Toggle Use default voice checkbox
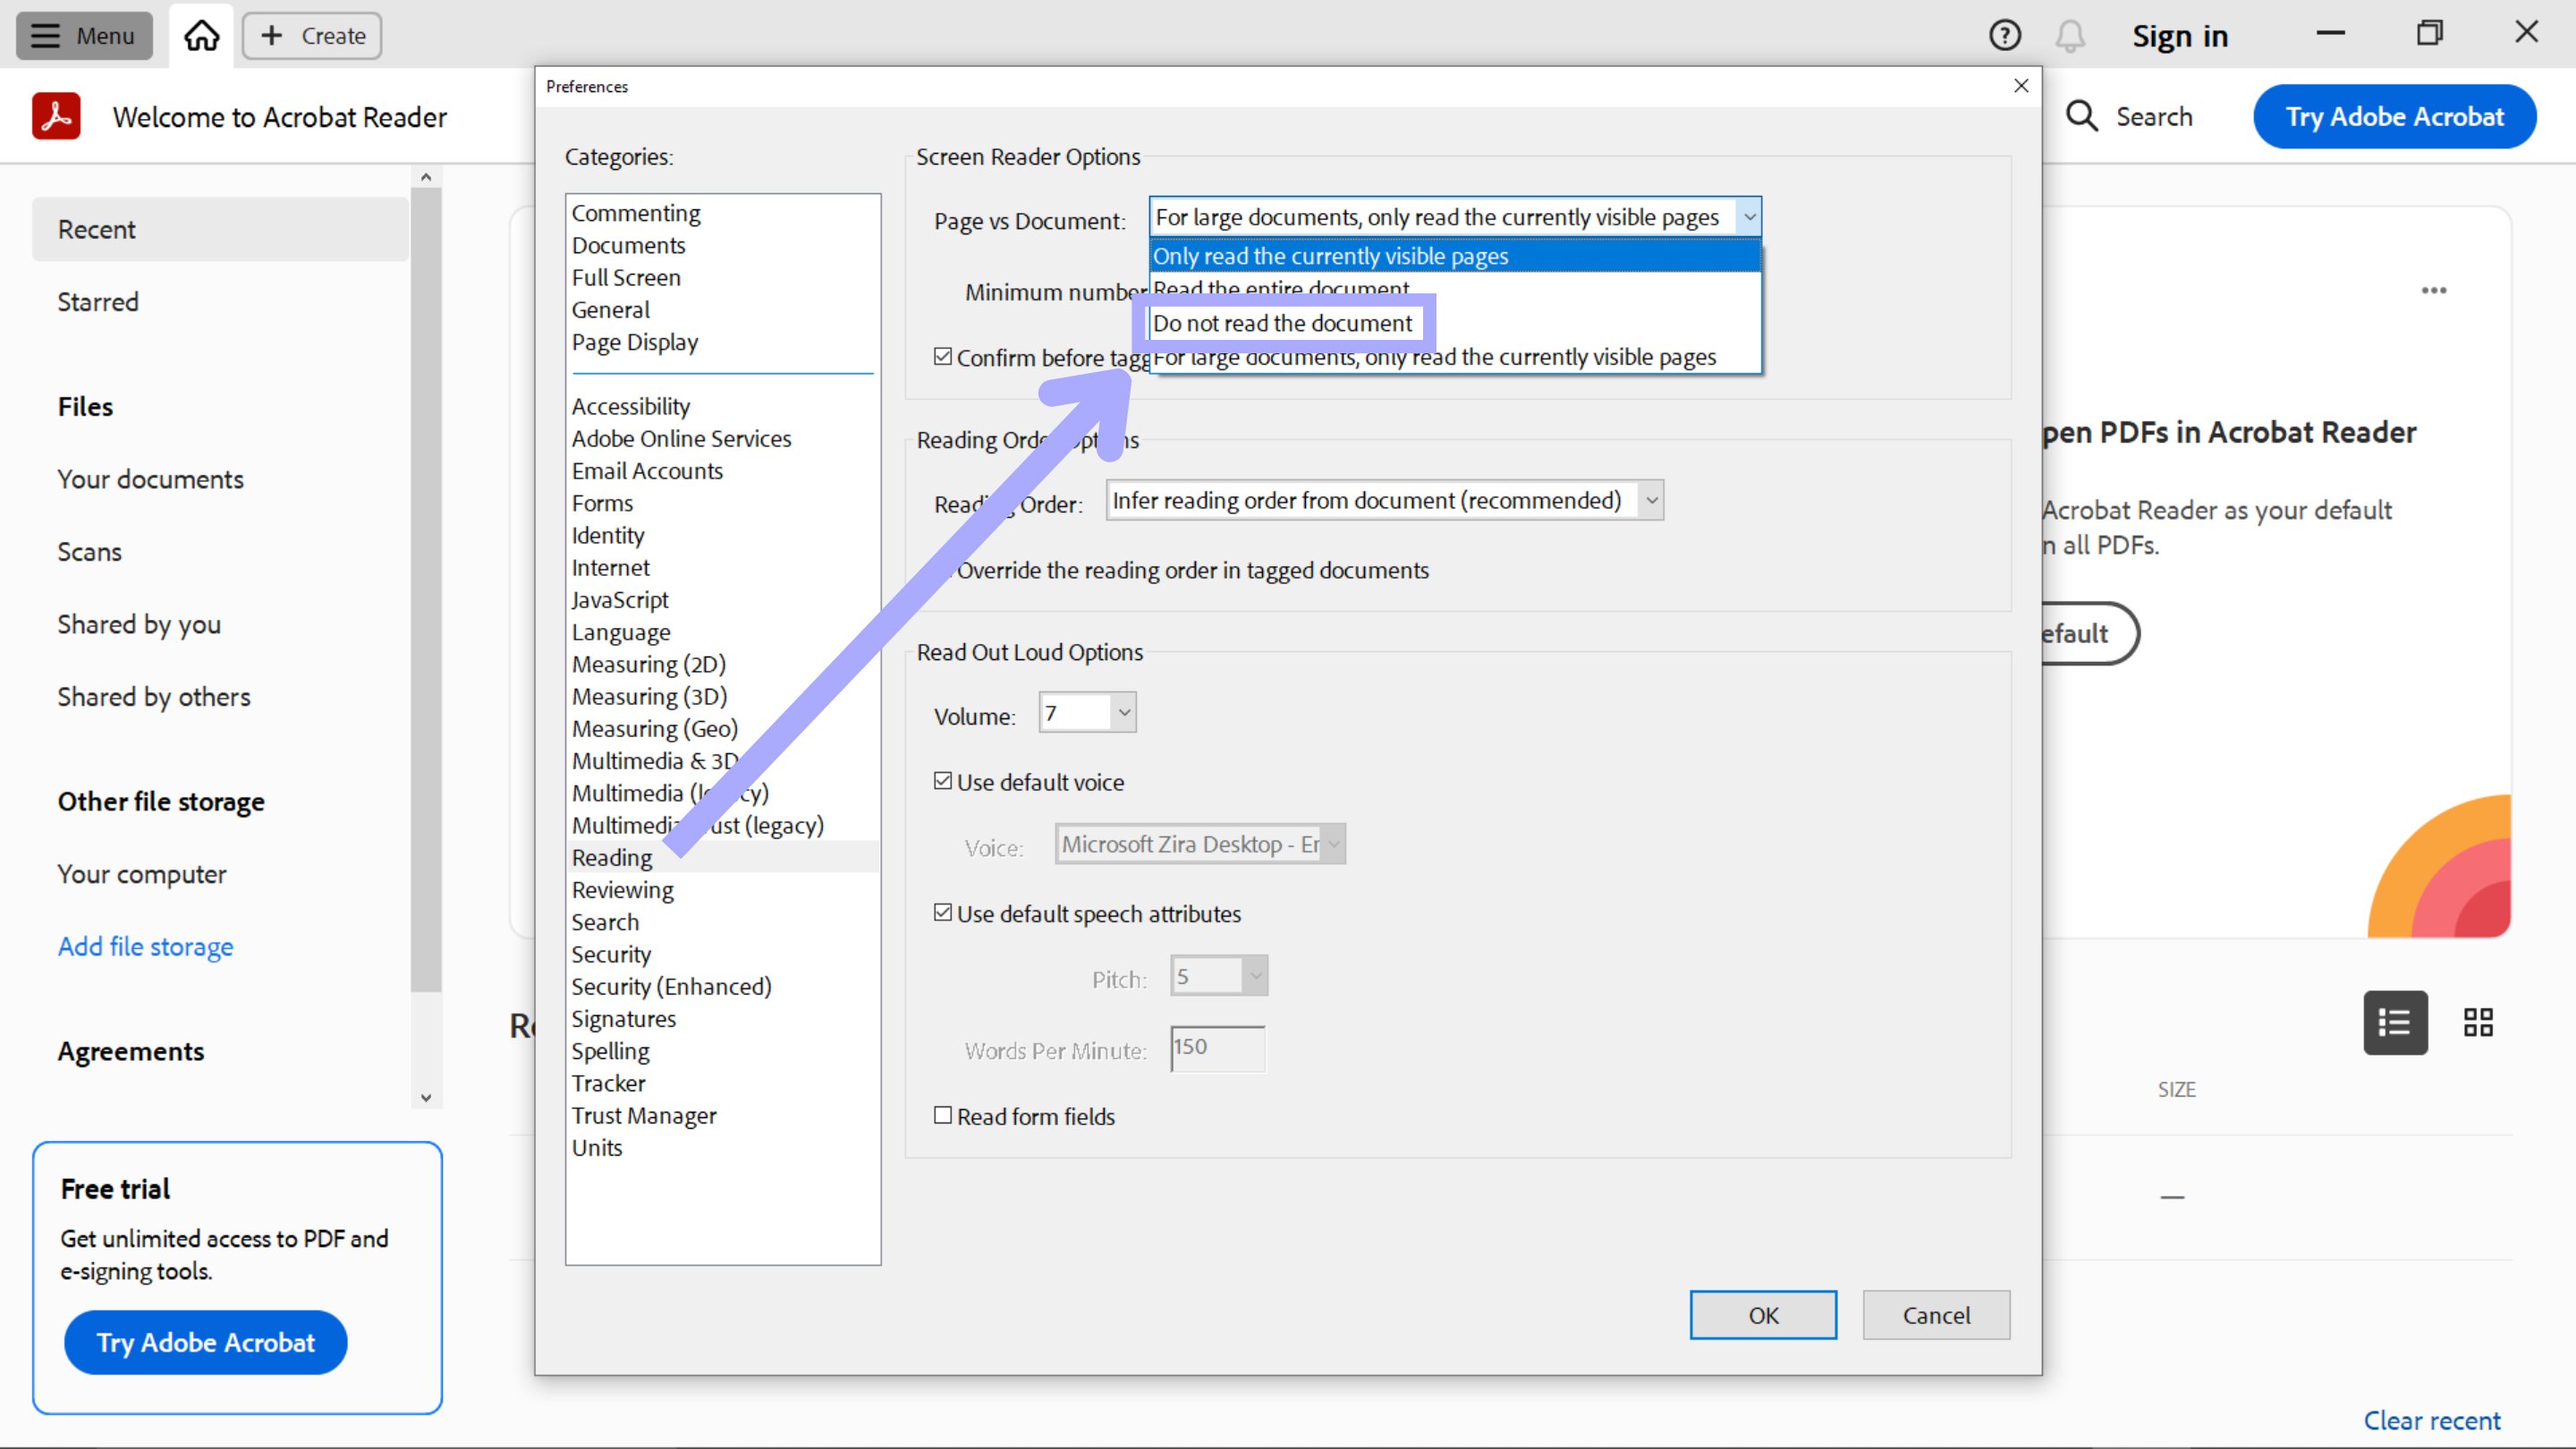The width and height of the screenshot is (2576, 1449). coord(943,781)
